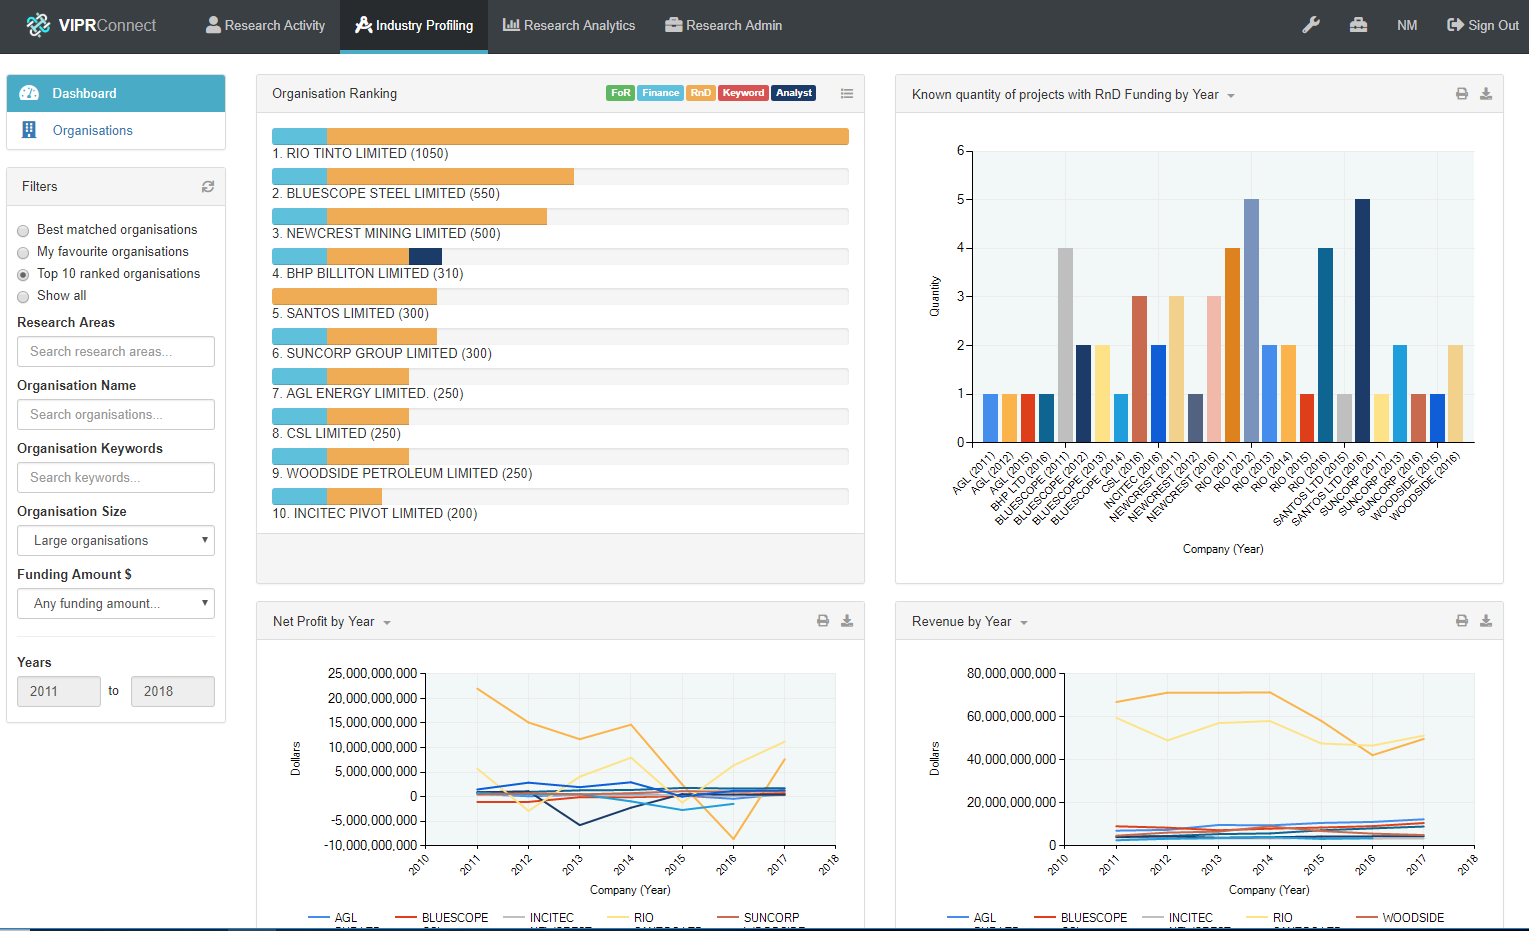The image size is (1529, 931).
Task: Click the 2018 end year field
Action: coord(173,691)
